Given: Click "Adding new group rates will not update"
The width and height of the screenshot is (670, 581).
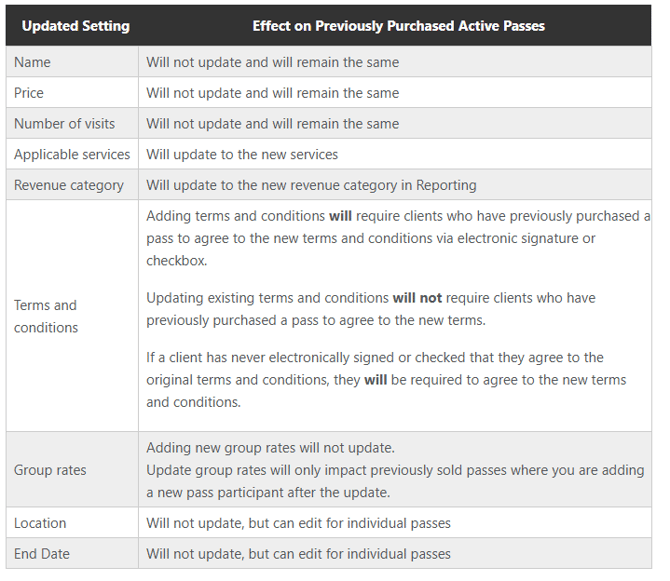Looking at the screenshot, I should tap(270, 447).
